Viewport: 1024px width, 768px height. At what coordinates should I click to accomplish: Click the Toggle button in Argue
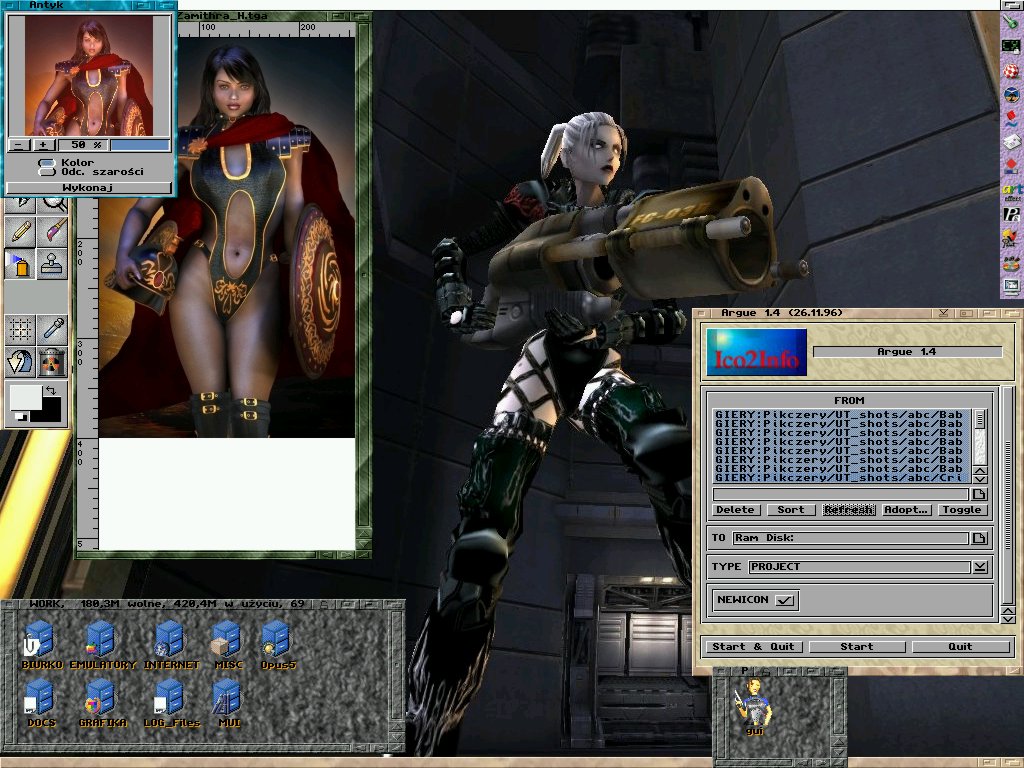(961, 510)
